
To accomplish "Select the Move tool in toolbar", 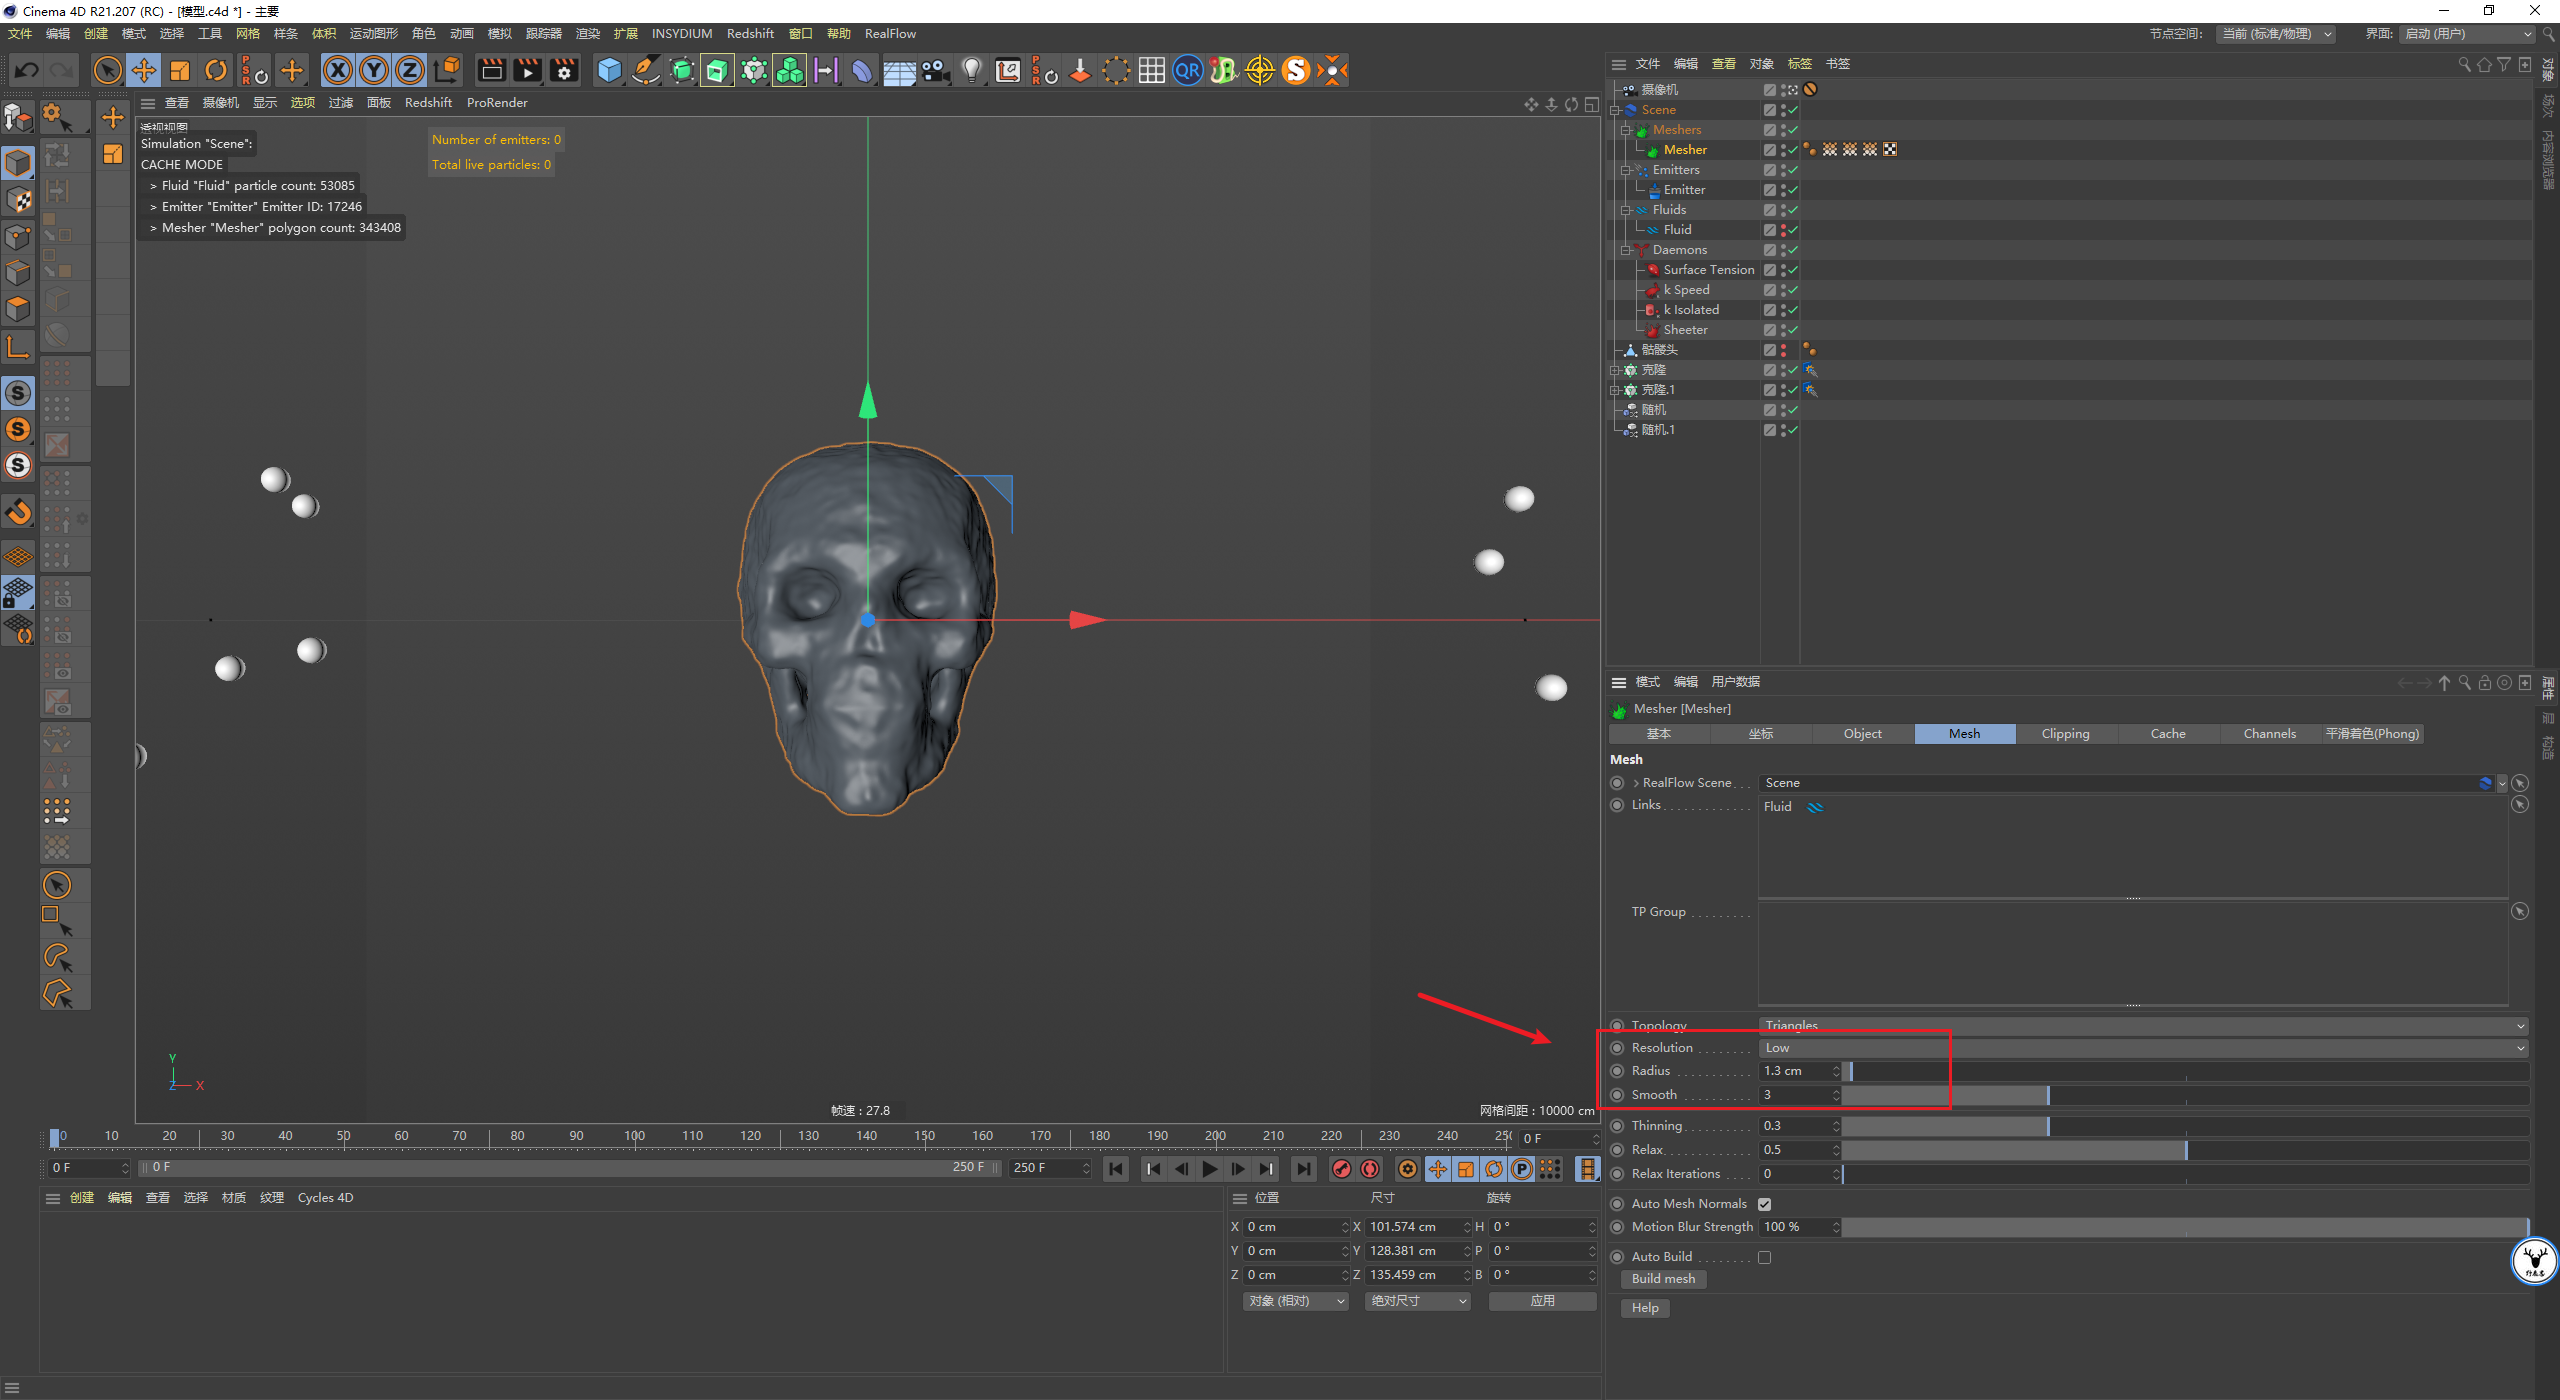I will (144, 70).
